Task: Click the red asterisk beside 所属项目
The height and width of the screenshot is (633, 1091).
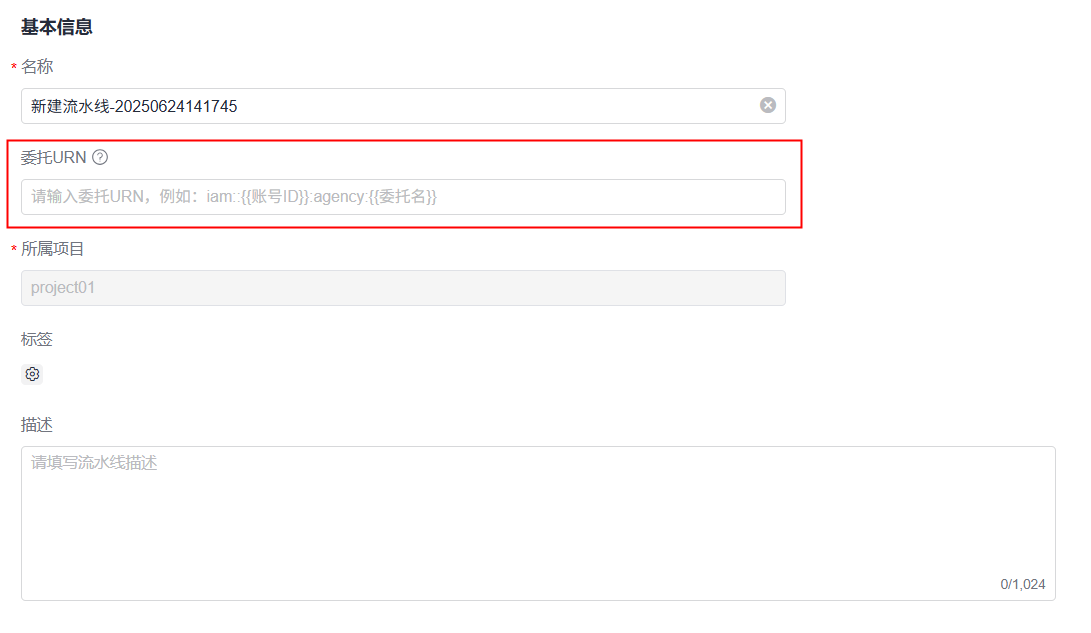Action: pyautogui.click(x=14, y=250)
